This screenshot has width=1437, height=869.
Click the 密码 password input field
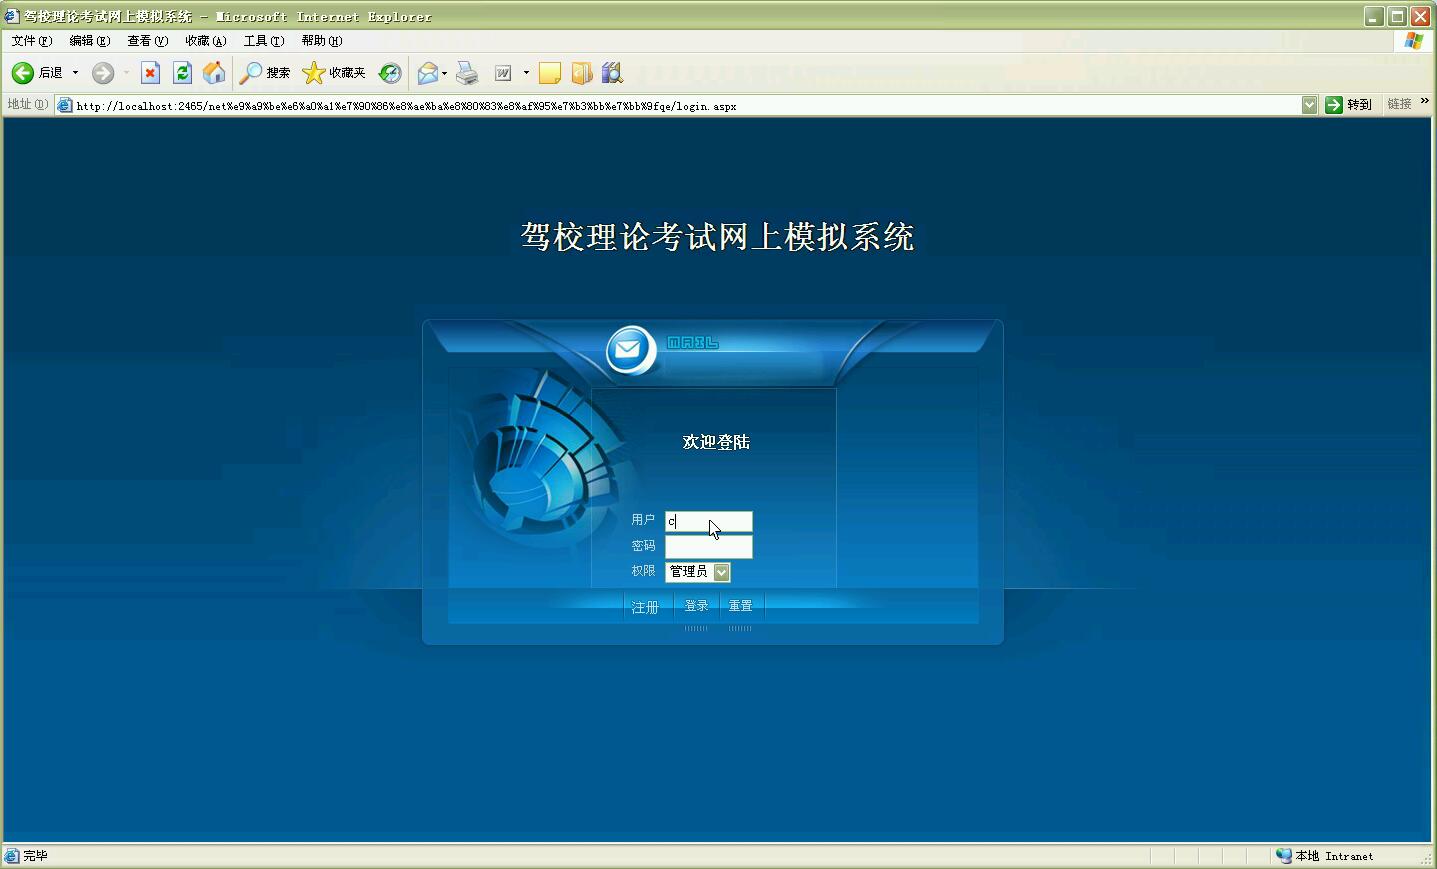tap(708, 547)
